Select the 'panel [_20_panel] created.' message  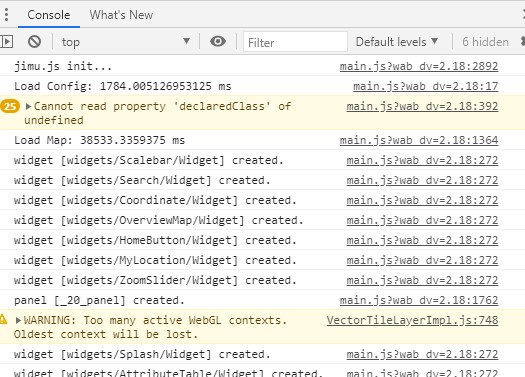[99, 300]
